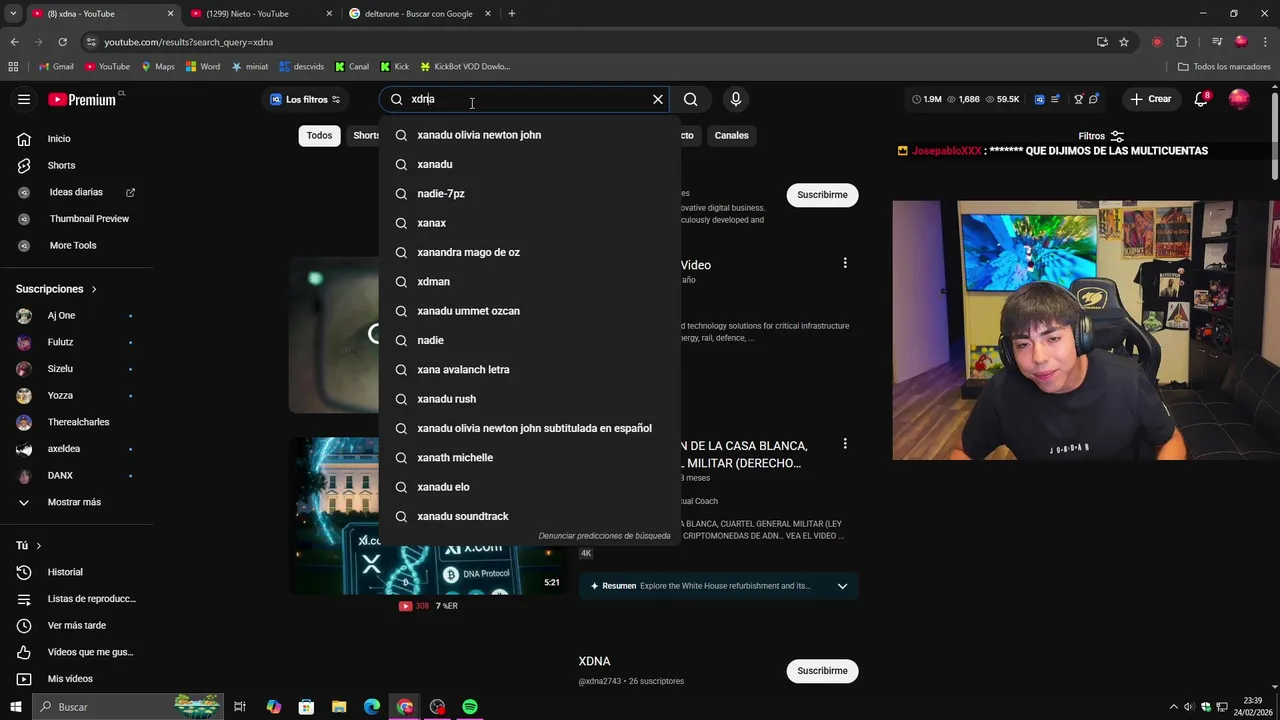1280x720 pixels.
Task: Click the blue IQ icon in extension toolbar
Action: [1039, 99]
